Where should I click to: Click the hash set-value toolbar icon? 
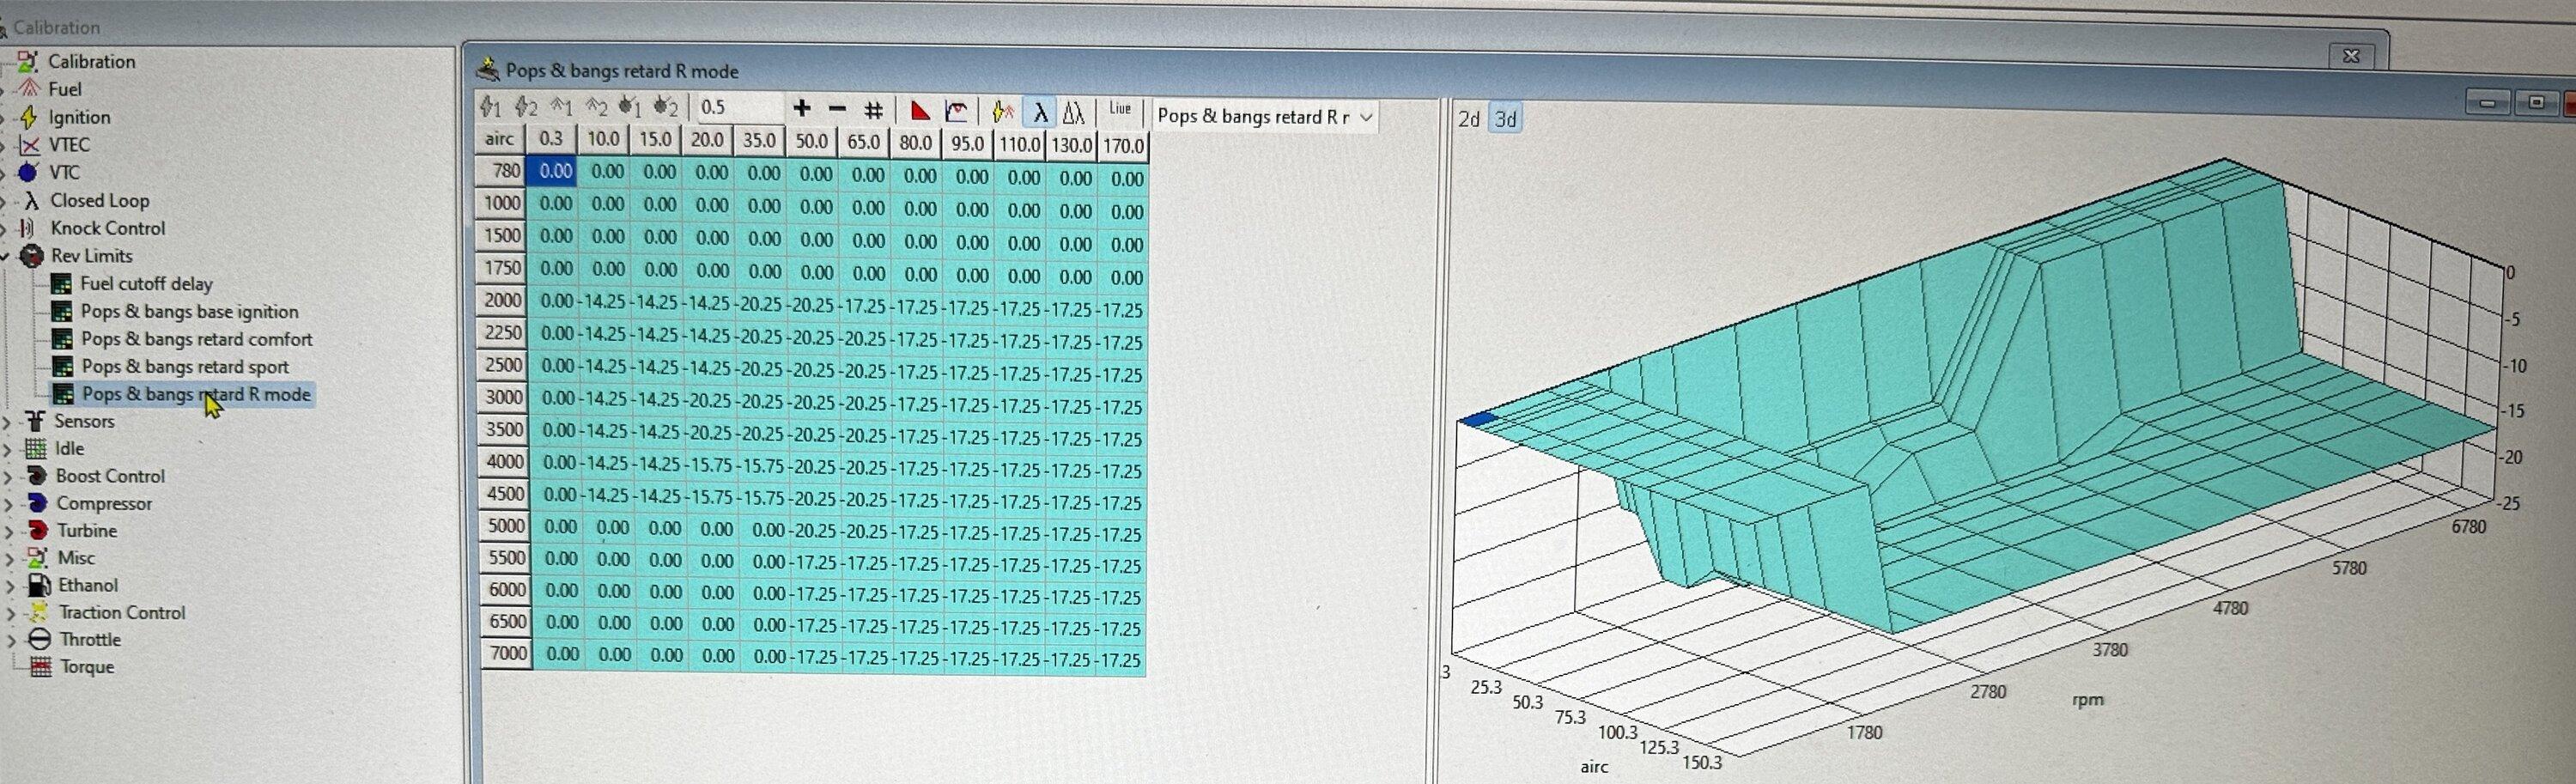(x=873, y=110)
